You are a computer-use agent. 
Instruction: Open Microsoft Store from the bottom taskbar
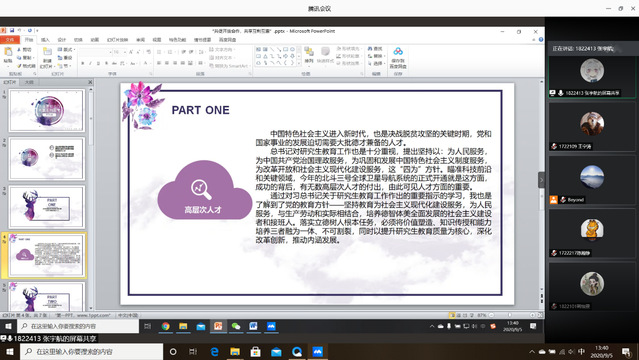point(256,351)
